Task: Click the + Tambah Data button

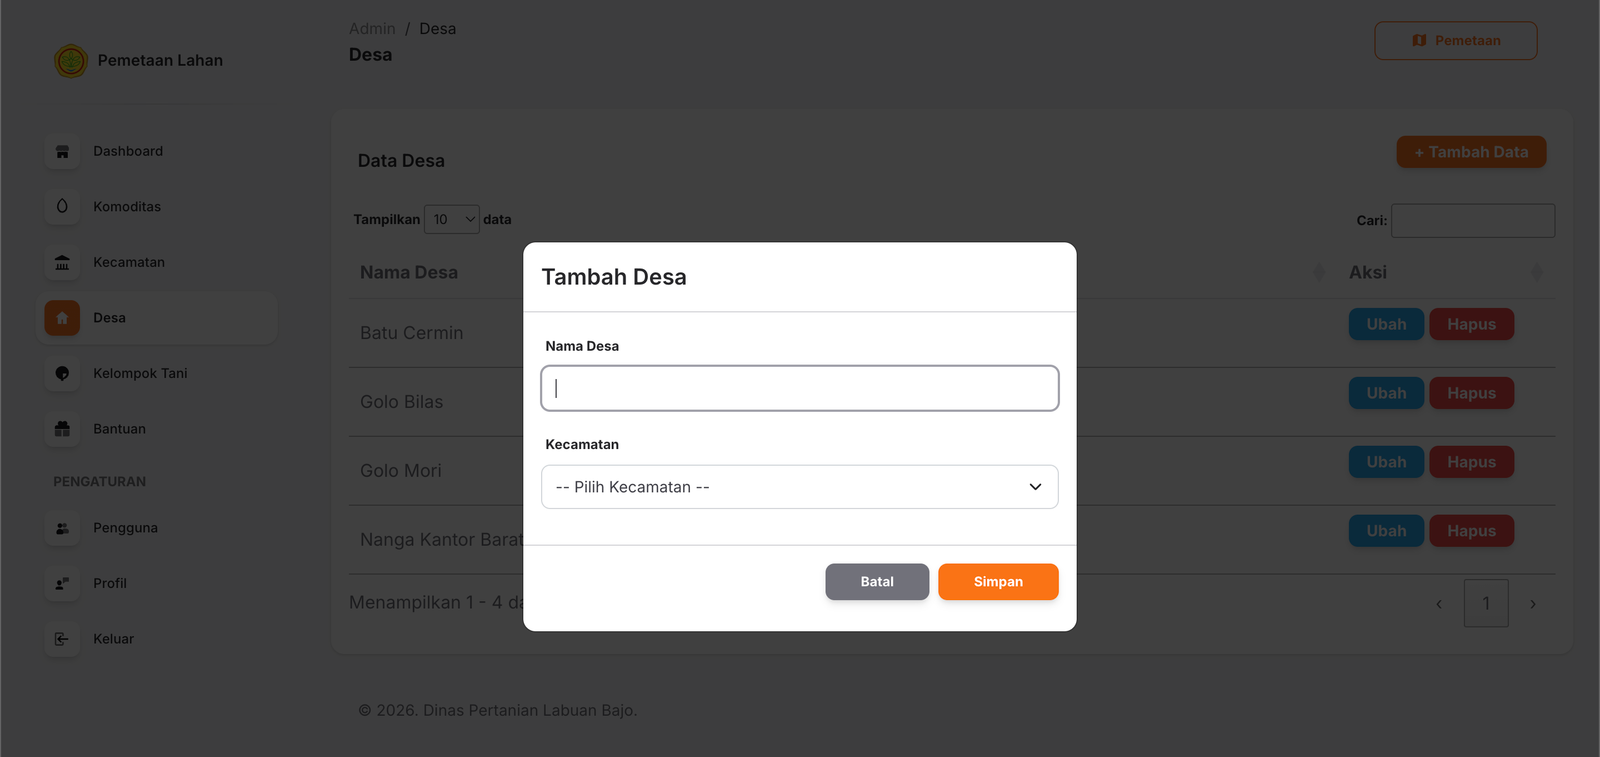Action: point(1471,152)
